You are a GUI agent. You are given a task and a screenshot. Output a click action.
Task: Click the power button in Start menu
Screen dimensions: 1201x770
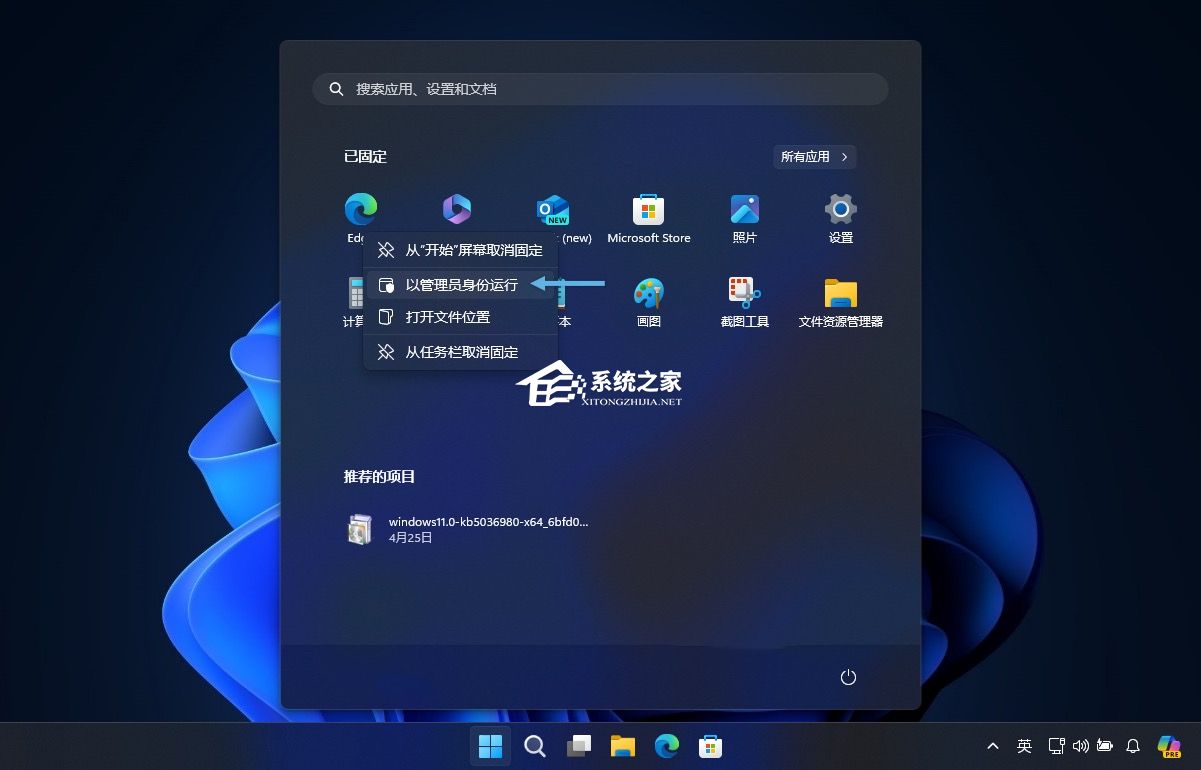click(x=848, y=677)
